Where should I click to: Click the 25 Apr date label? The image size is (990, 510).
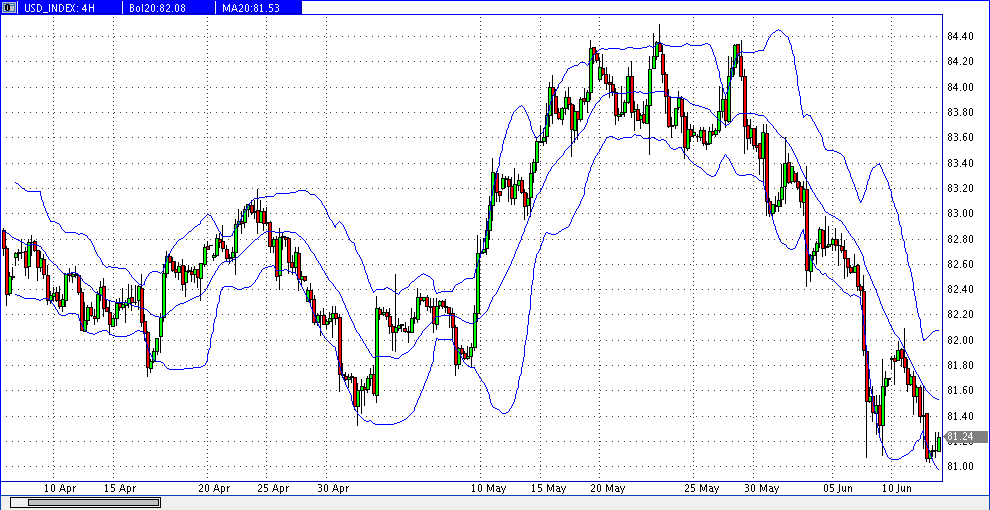click(273, 488)
